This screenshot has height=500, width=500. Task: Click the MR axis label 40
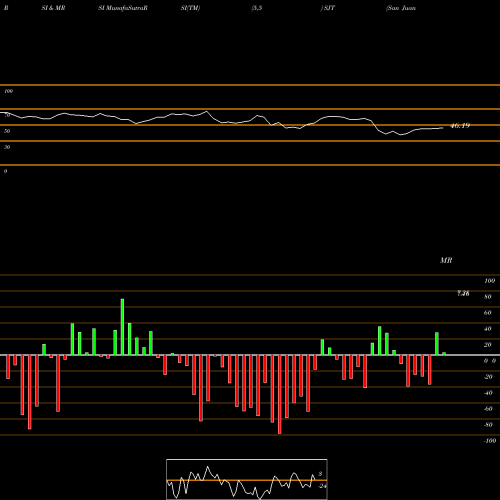click(x=488, y=329)
